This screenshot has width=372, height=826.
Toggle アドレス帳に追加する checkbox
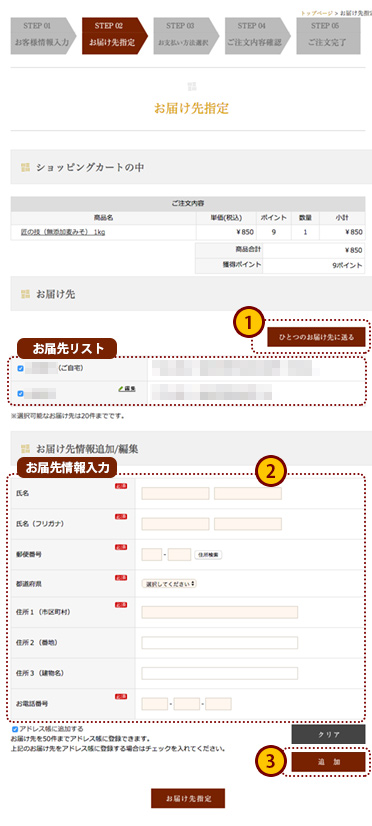click(x=14, y=729)
